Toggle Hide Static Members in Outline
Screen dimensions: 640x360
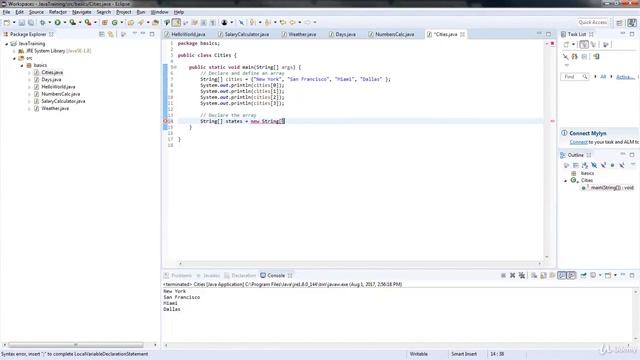tap(603, 165)
